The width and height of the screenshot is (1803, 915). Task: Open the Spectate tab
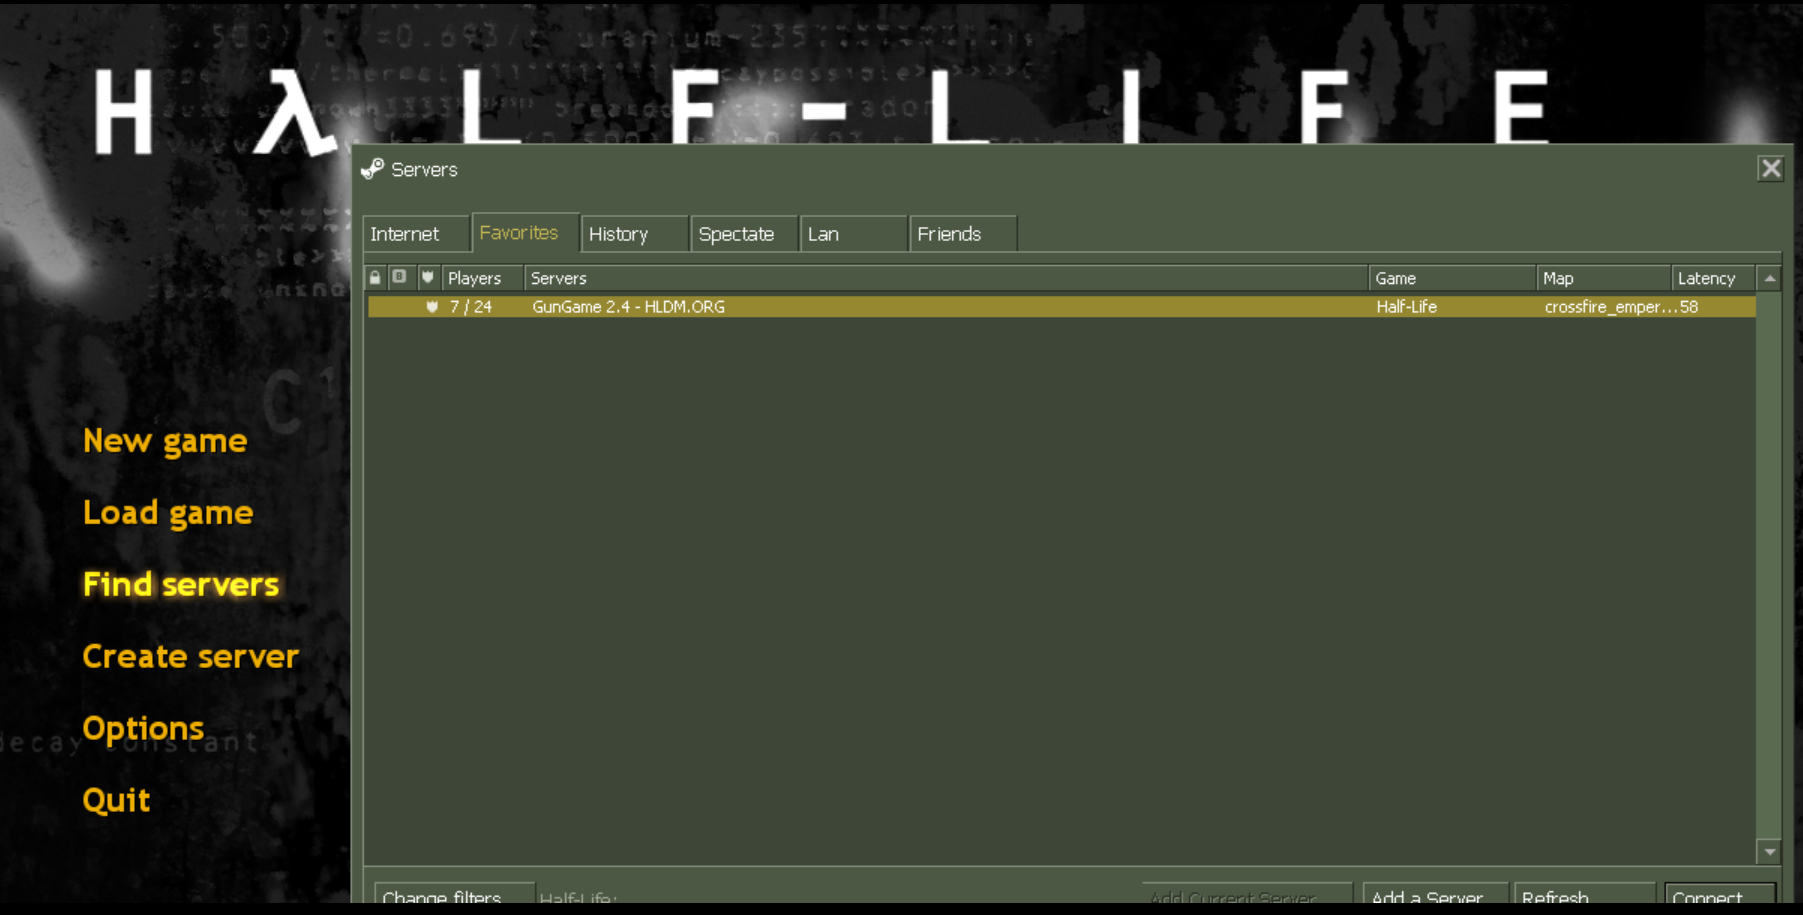pos(744,234)
